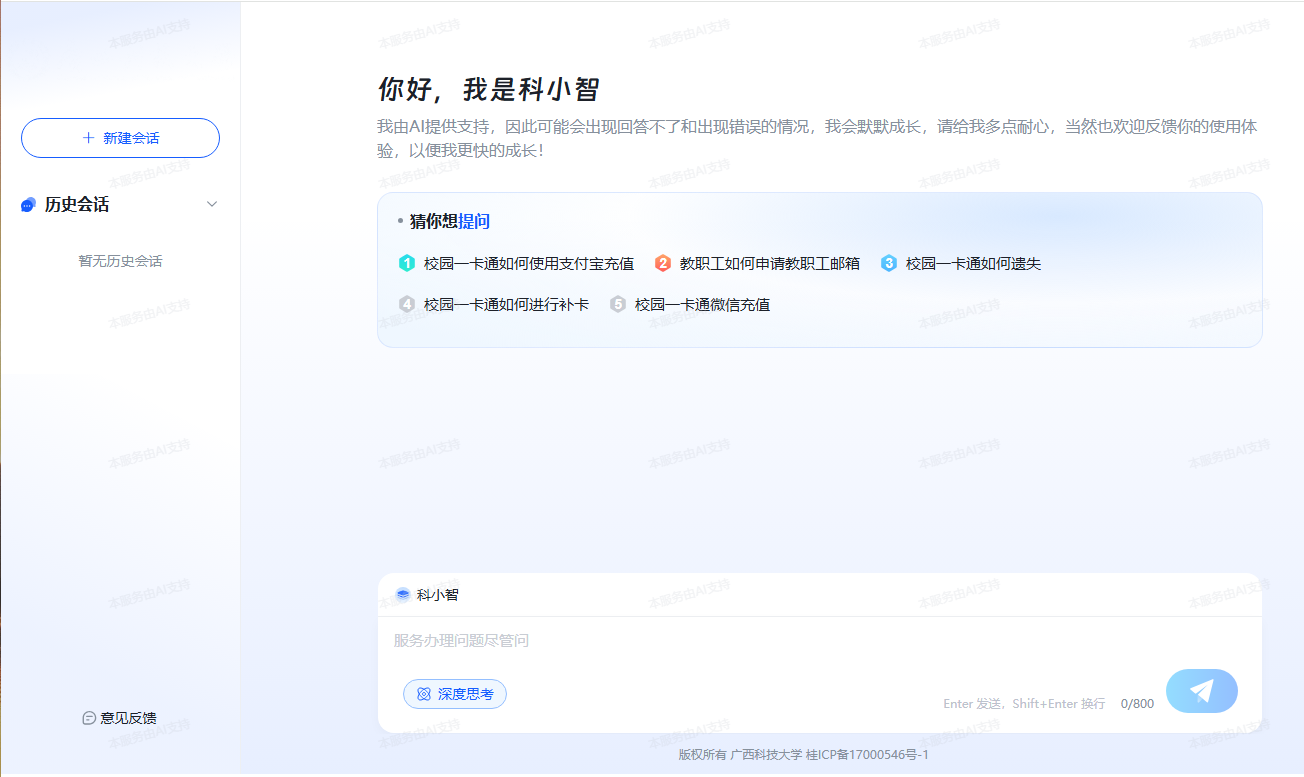The width and height of the screenshot is (1304, 777).
Task: Open the 桂ICP备17000546号-1 footer link
Action: (x=867, y=755)
